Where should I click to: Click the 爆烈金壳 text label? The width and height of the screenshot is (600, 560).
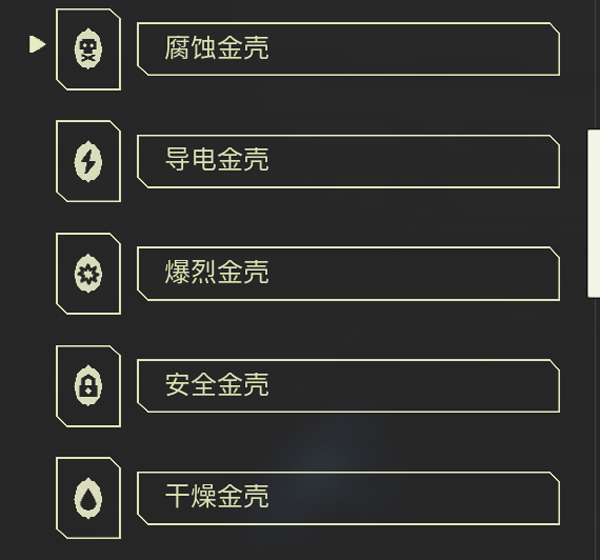(x=217, y=272)
